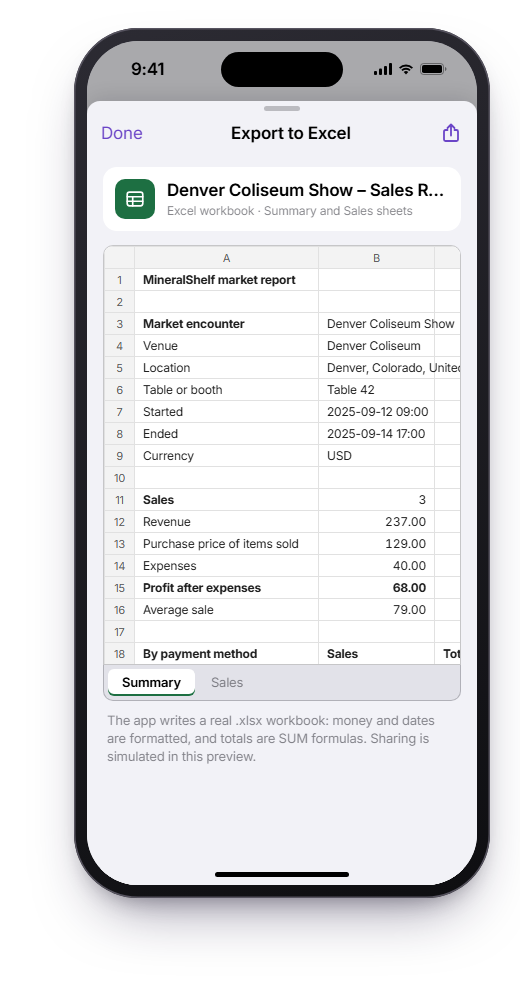Tap the 'Currency' label cell

pyautogui.click(x=227, y=456)
